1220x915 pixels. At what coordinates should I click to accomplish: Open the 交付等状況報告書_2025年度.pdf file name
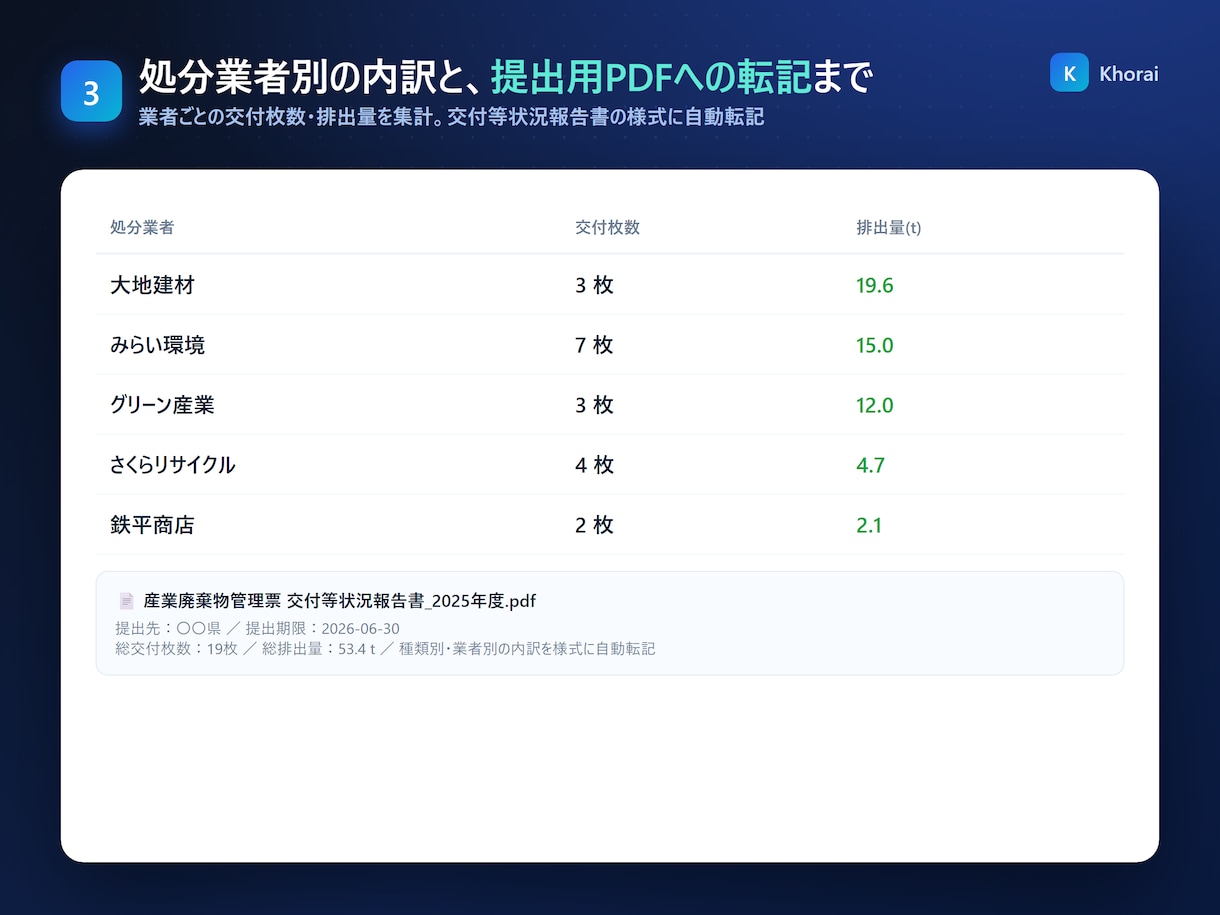tap(340, 601)
